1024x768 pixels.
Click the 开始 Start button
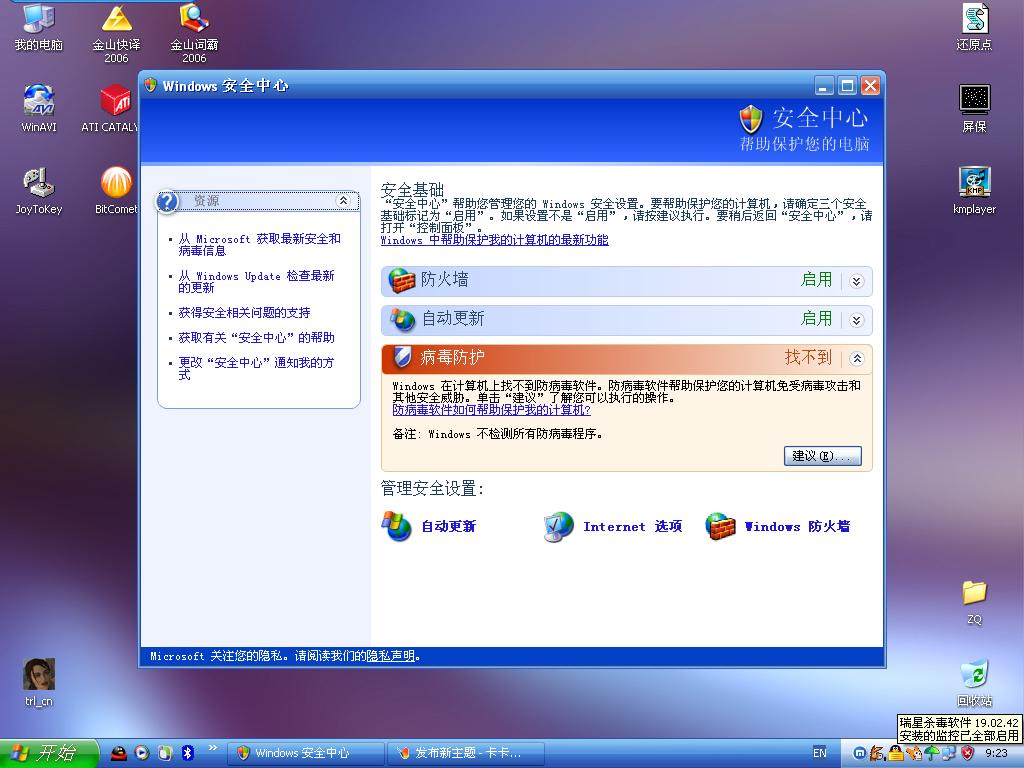coord(49,753)
